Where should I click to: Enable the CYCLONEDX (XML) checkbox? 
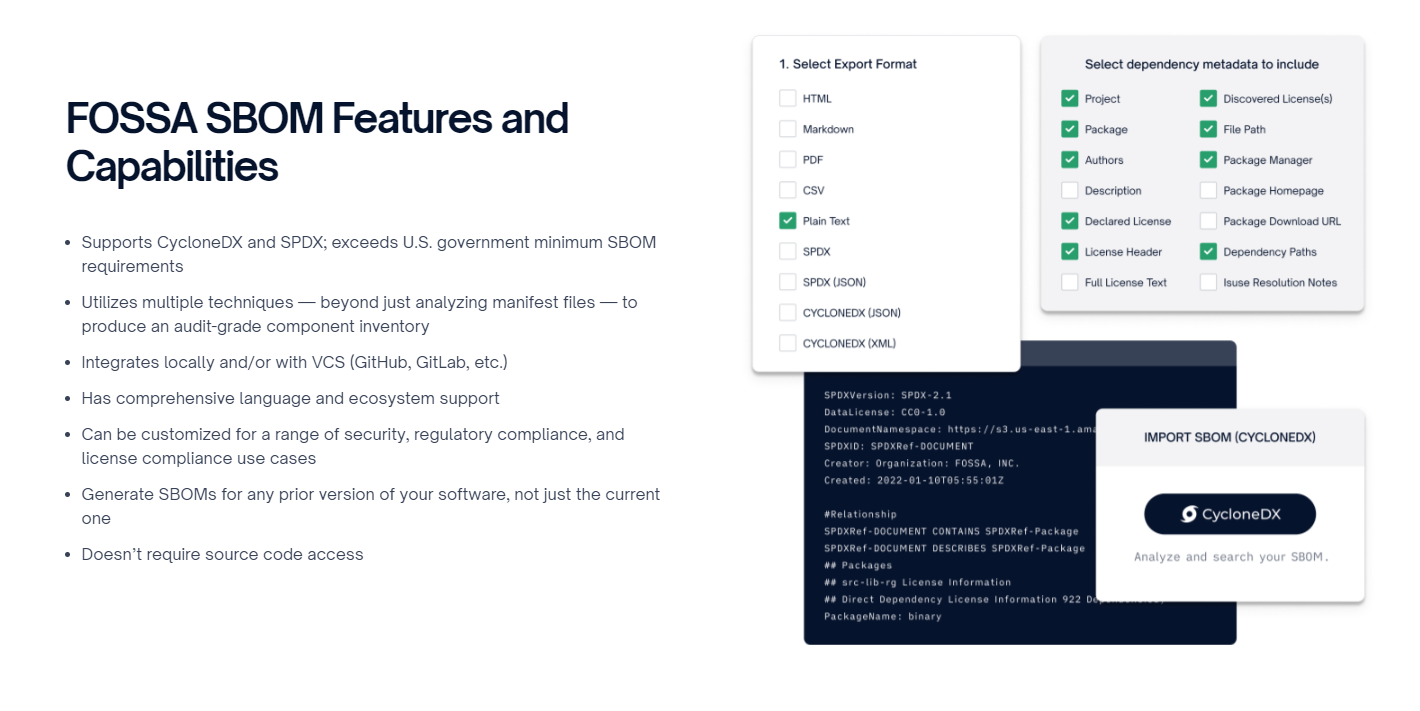(x=787, y=344)
